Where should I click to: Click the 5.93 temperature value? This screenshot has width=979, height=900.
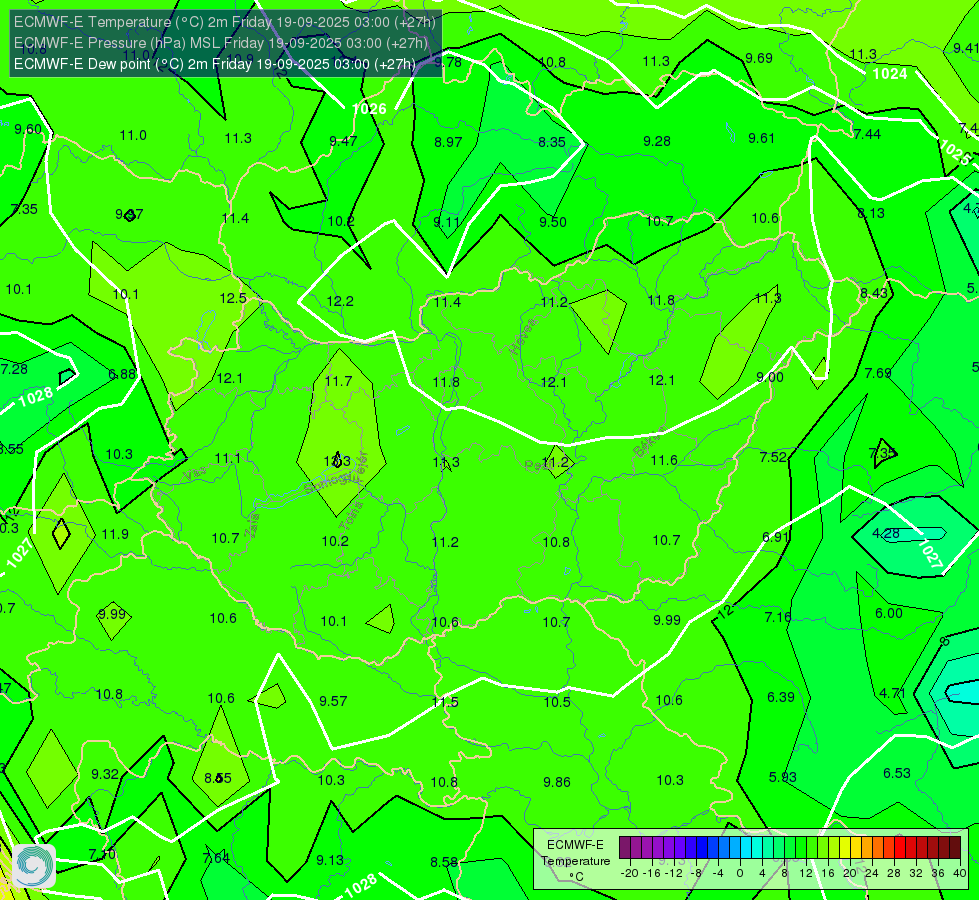782,778
